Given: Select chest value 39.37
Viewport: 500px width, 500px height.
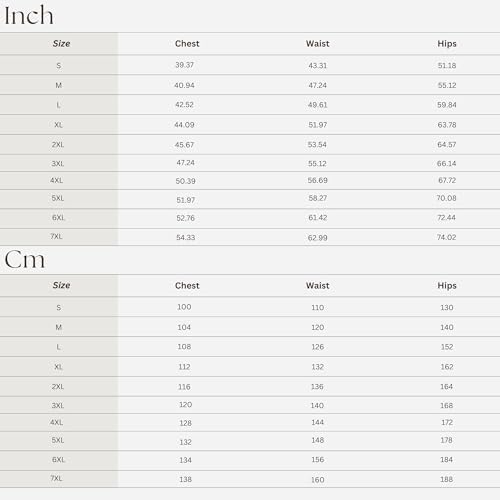Looking at the screenshot, I should point(184,65).
